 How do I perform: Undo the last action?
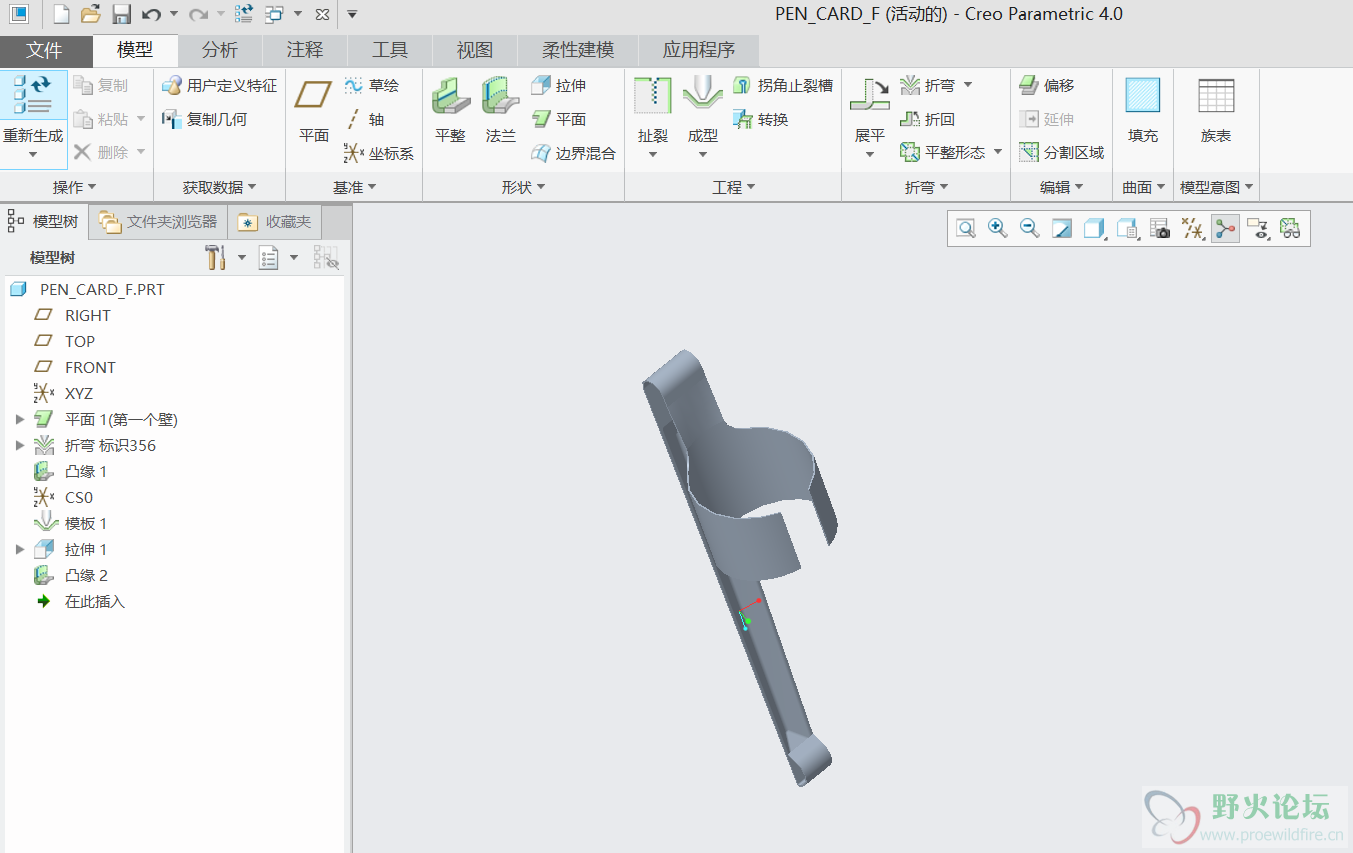coord(151,14)
